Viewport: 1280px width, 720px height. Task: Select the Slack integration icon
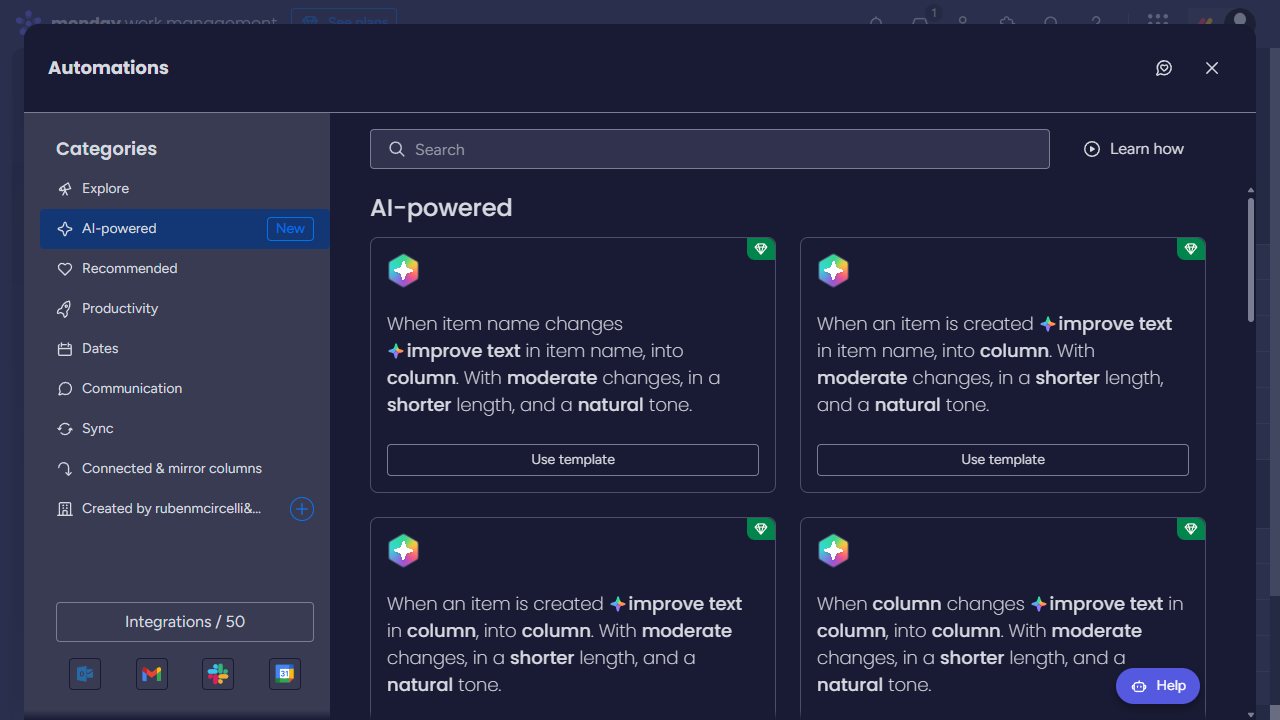pyautogui.click(x=218, y=675)
